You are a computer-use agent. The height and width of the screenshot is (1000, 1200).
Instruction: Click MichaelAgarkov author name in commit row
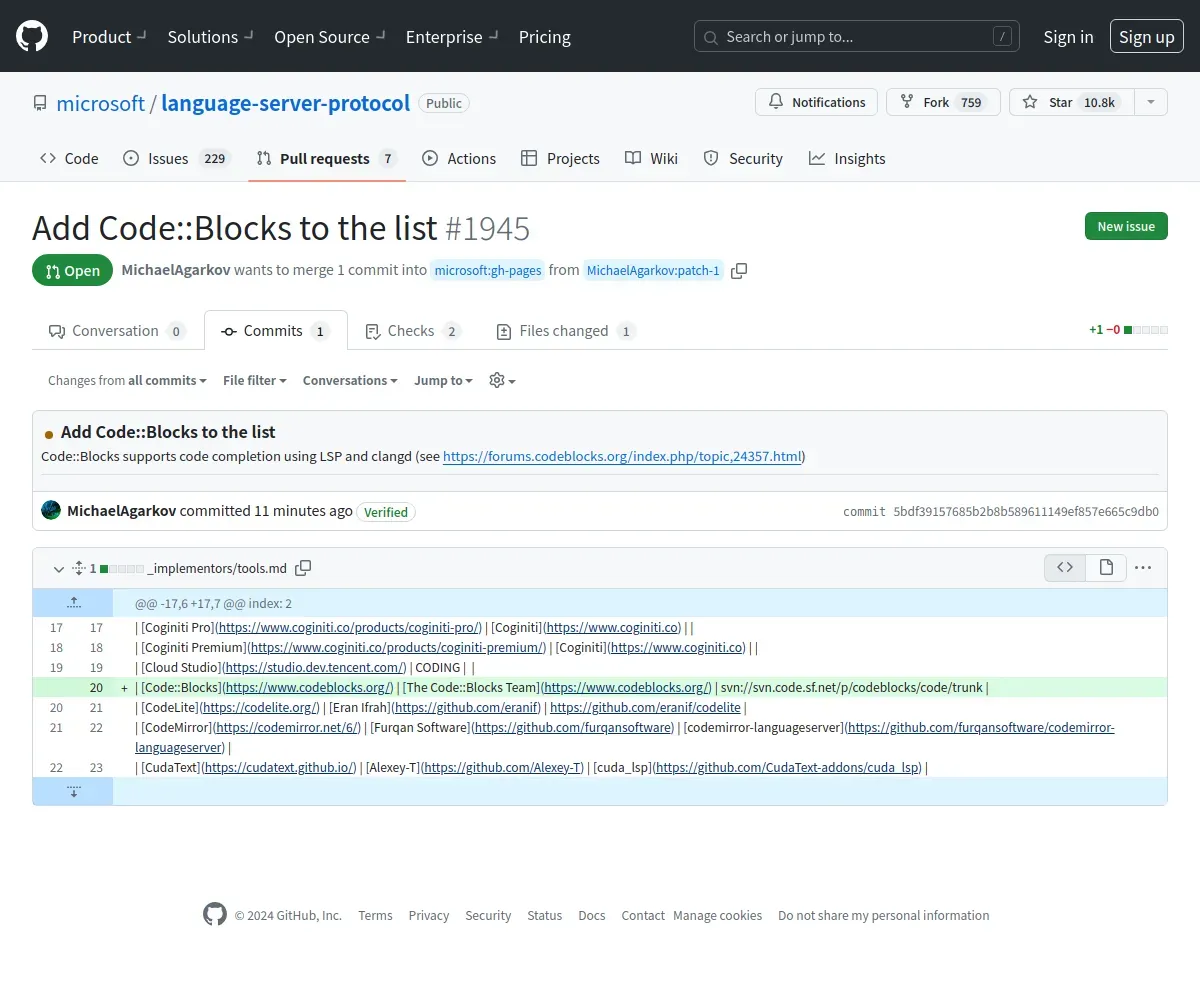(x=121, y=510)
